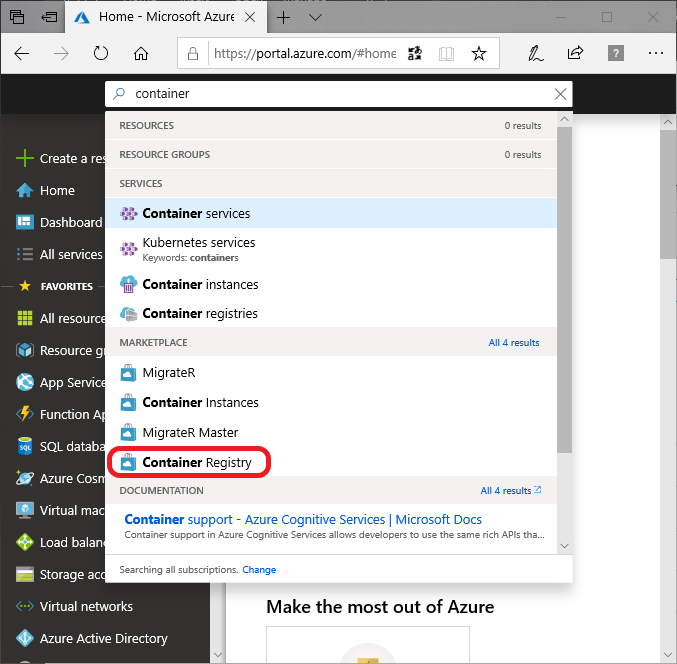Go to the browser home page icon
This screenshot has height=664, width=677.
pos(141,54)
